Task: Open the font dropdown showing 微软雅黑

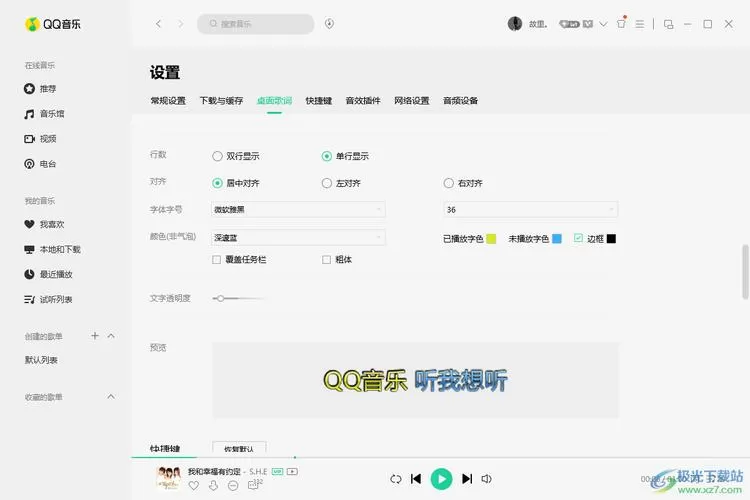Action: (x=298, y=210)
